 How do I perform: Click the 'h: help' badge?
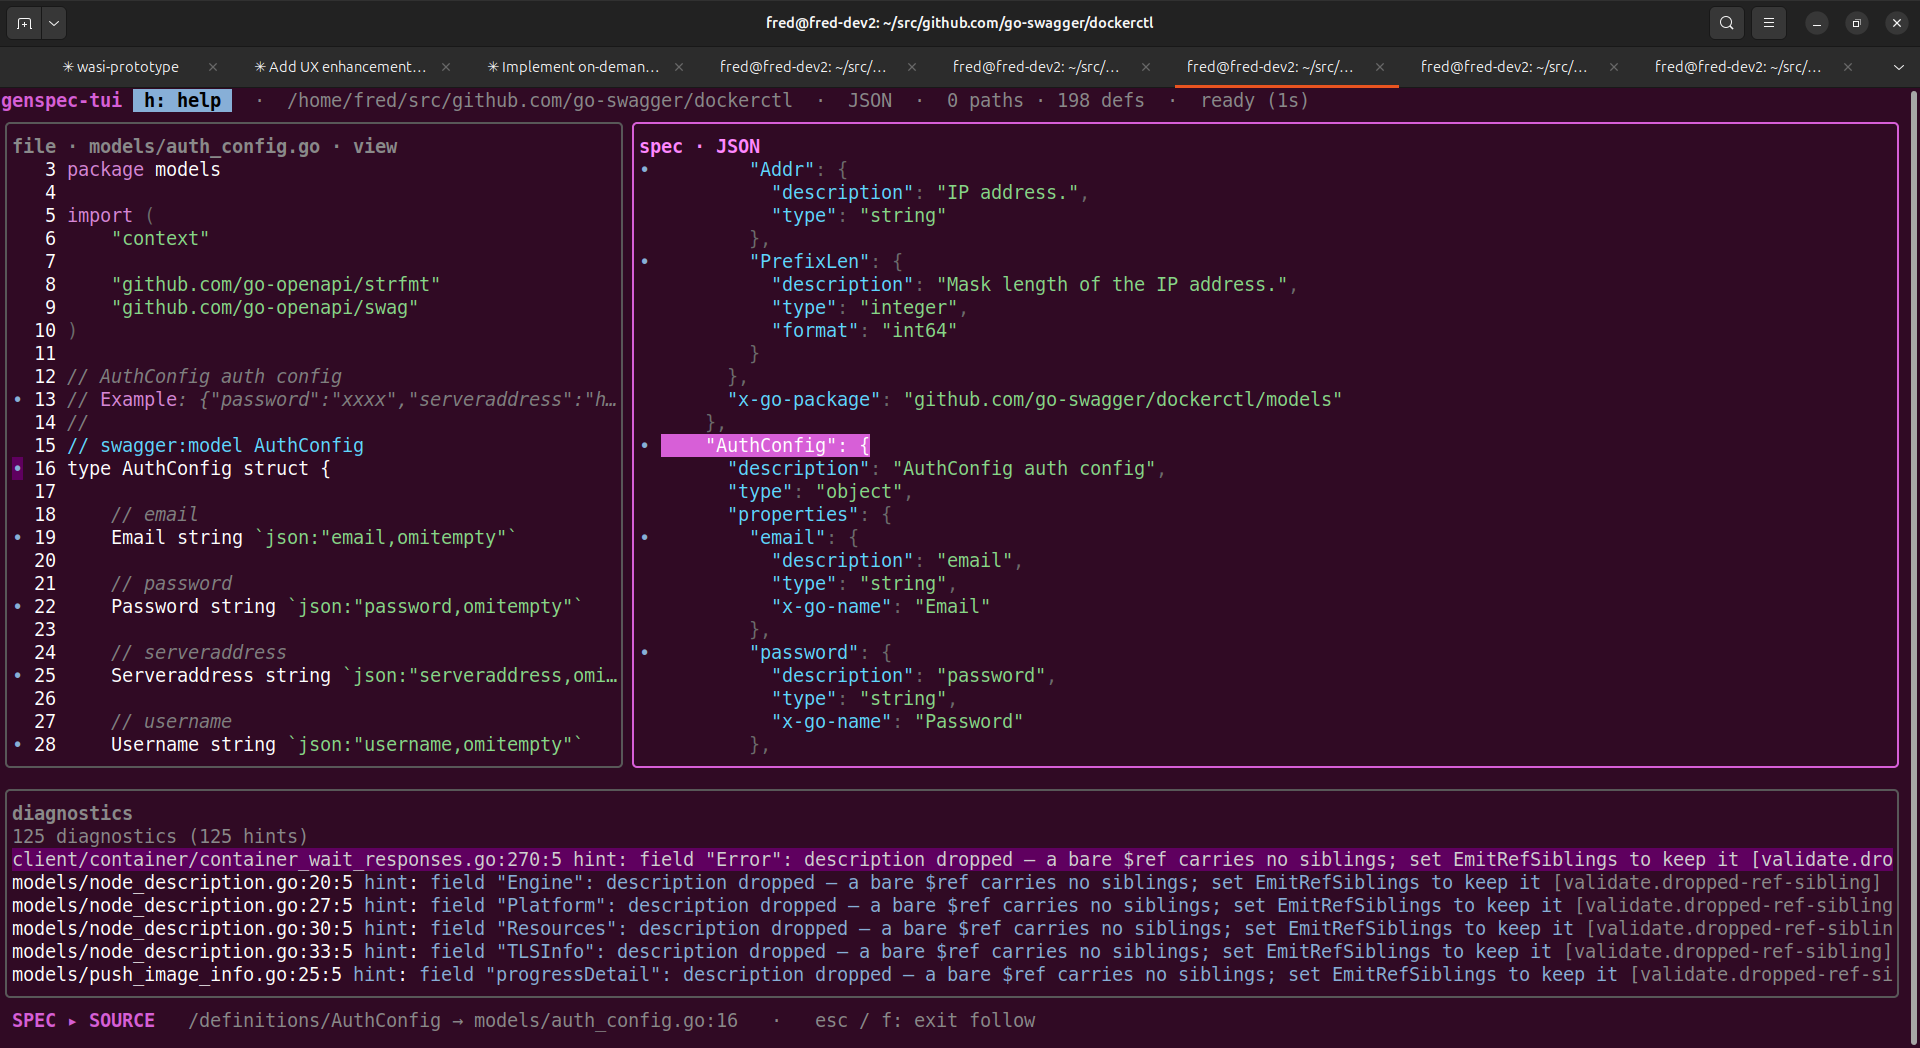point(182,100)
